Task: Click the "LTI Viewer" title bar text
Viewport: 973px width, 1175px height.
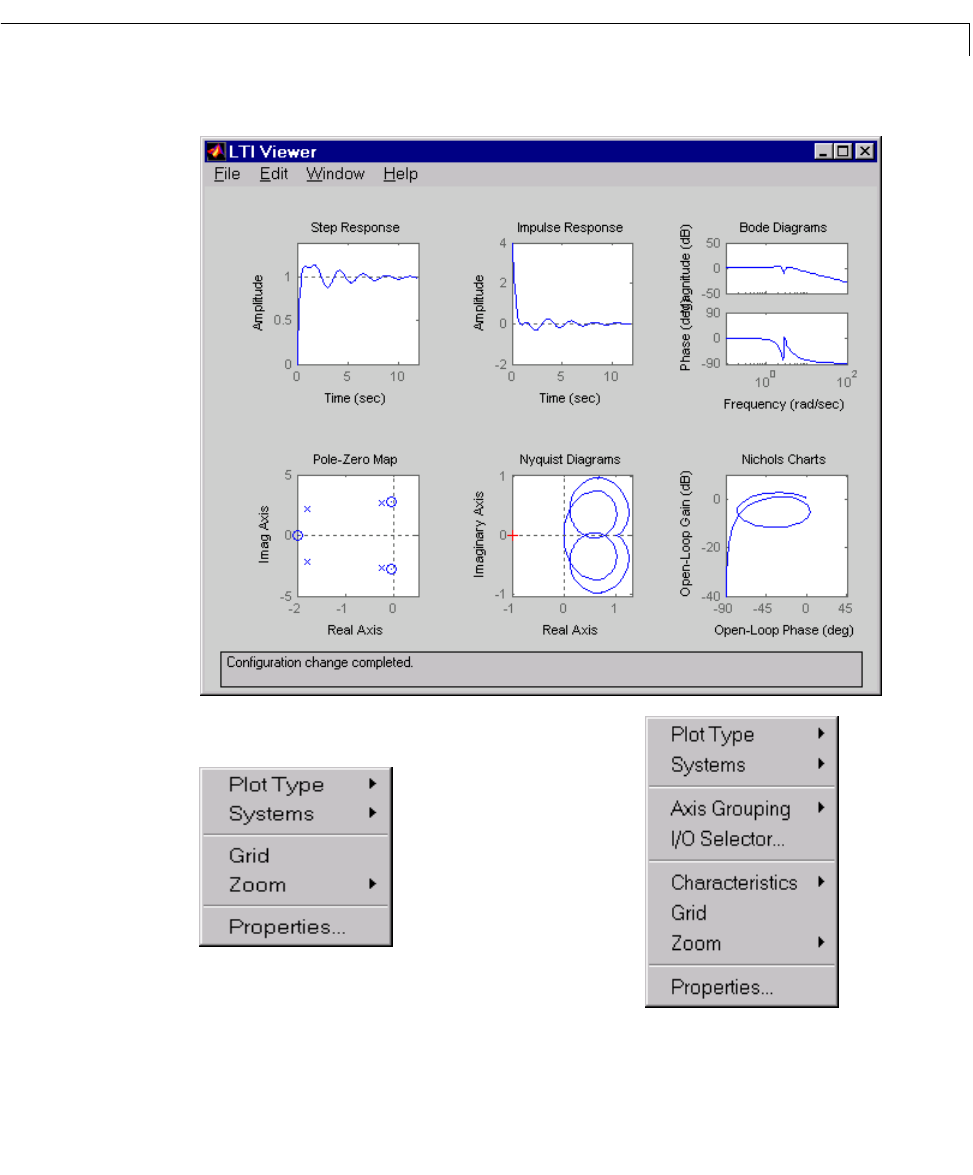Action: click(x=273, y=152)
